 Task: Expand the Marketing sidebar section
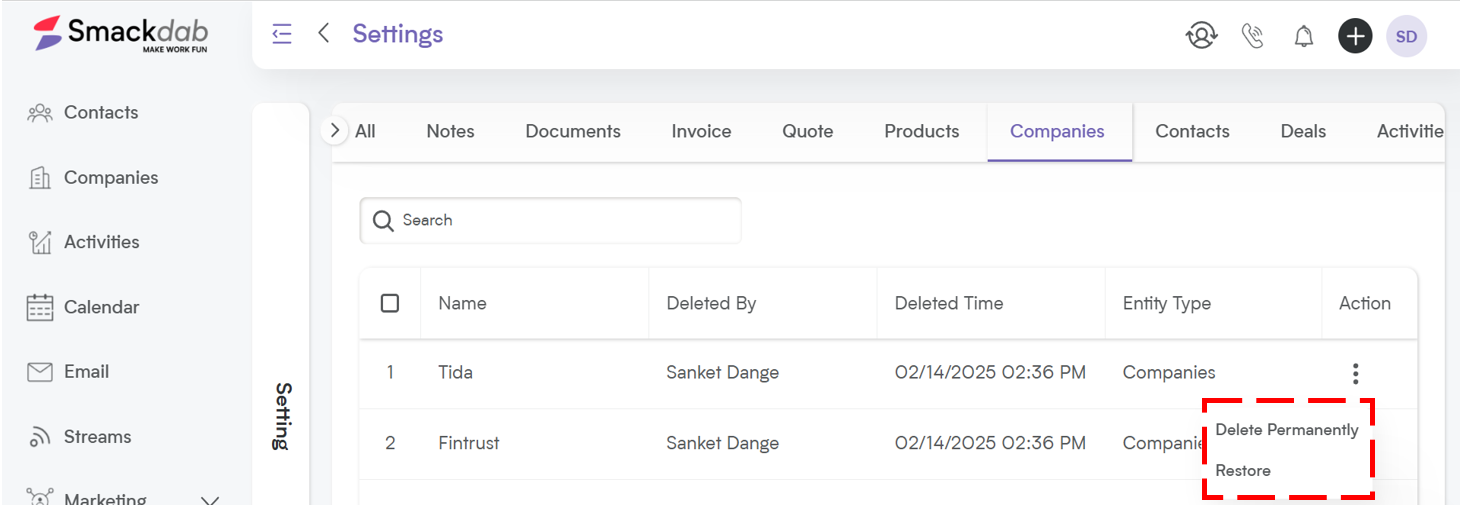[210, 499]
